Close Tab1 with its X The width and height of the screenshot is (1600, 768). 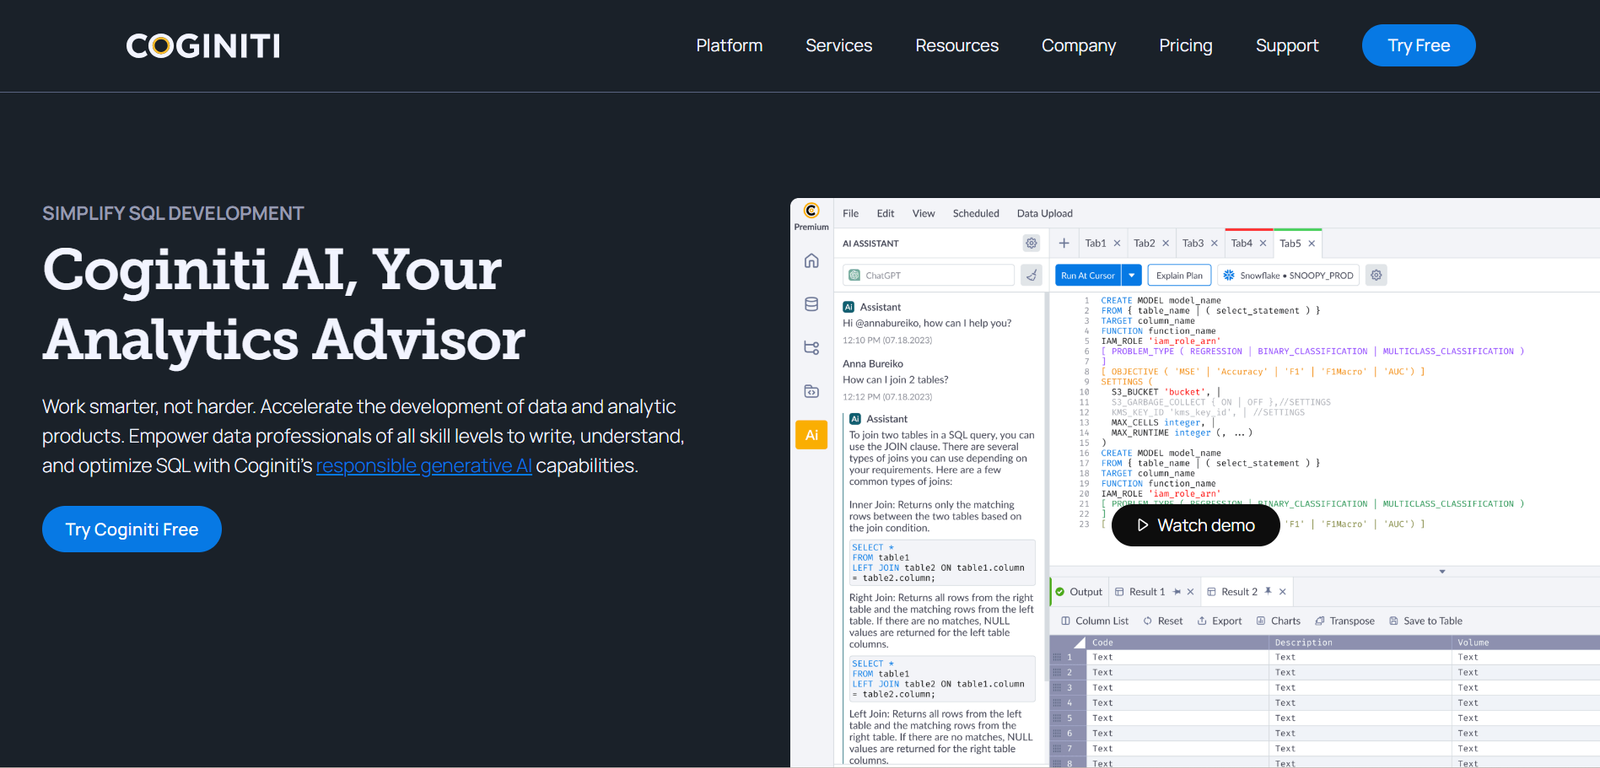[x=1117, y=243]
